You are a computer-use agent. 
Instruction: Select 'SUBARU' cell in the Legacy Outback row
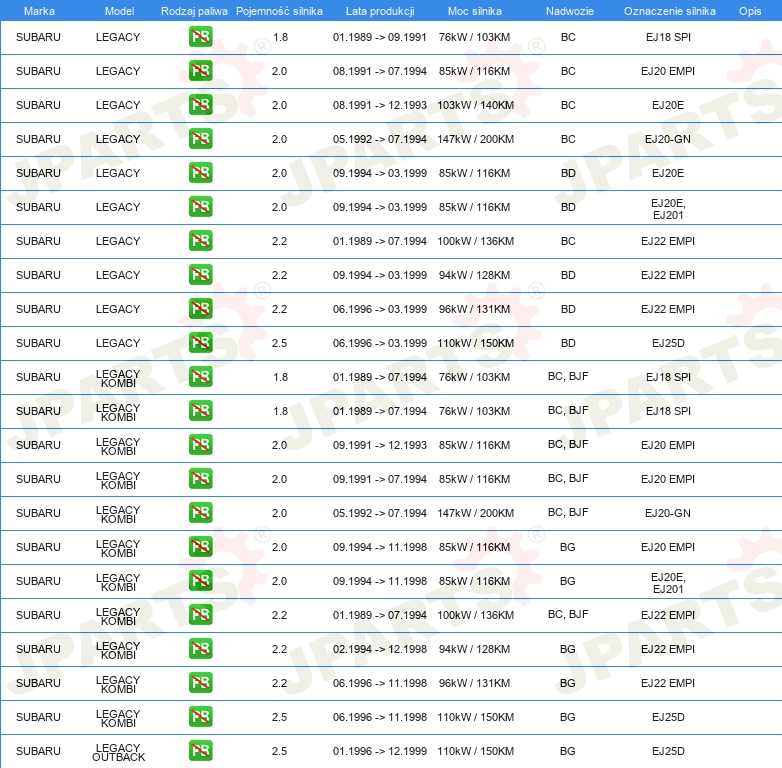pyautogui.click(x=38, y=751)
